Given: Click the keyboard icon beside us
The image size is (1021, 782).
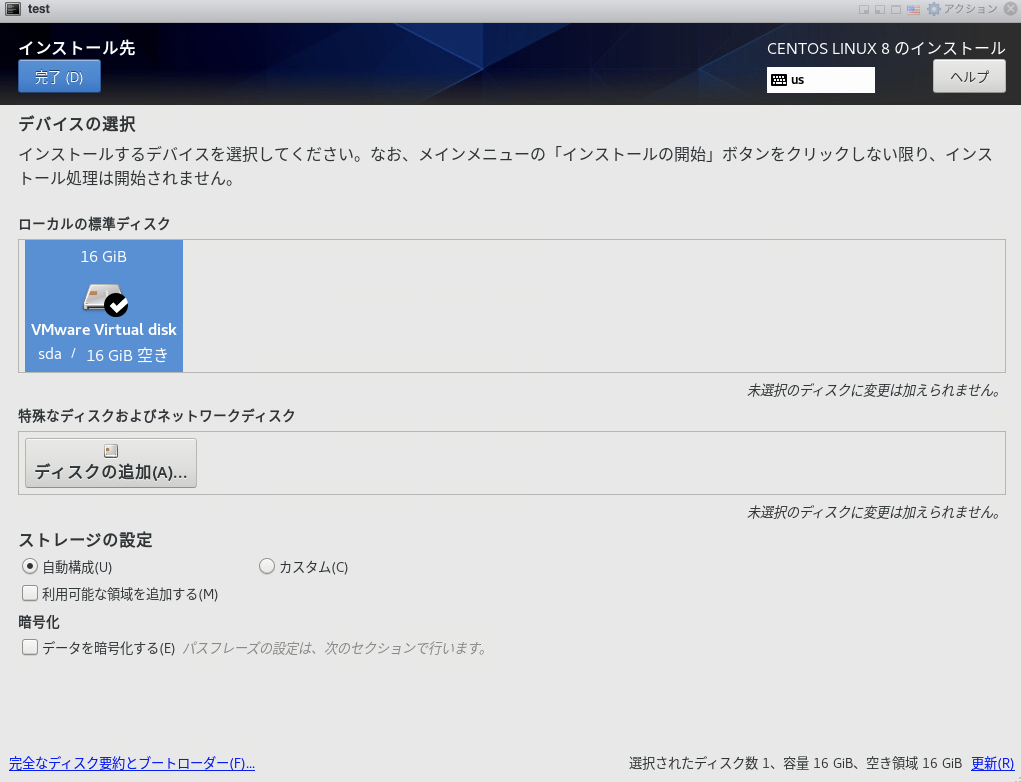Looking at the screenshot, I should [x=779, y=80].
